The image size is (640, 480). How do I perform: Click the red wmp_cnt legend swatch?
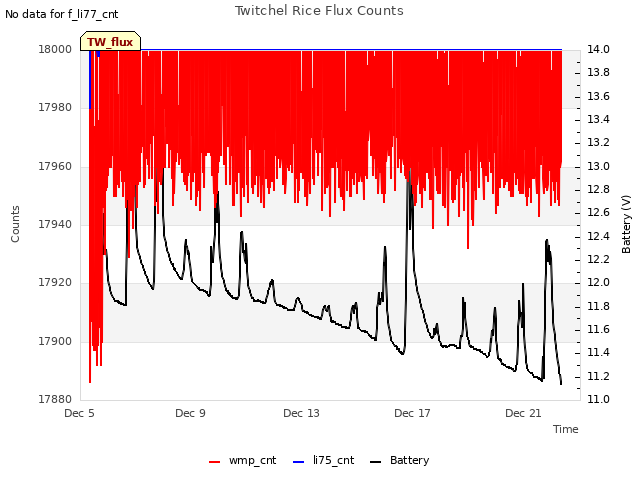point(214,462)
